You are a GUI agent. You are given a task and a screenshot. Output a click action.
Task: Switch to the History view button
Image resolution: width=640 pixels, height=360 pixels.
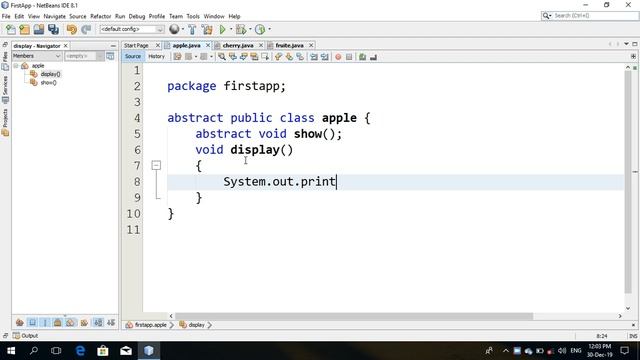click(156, 57)
